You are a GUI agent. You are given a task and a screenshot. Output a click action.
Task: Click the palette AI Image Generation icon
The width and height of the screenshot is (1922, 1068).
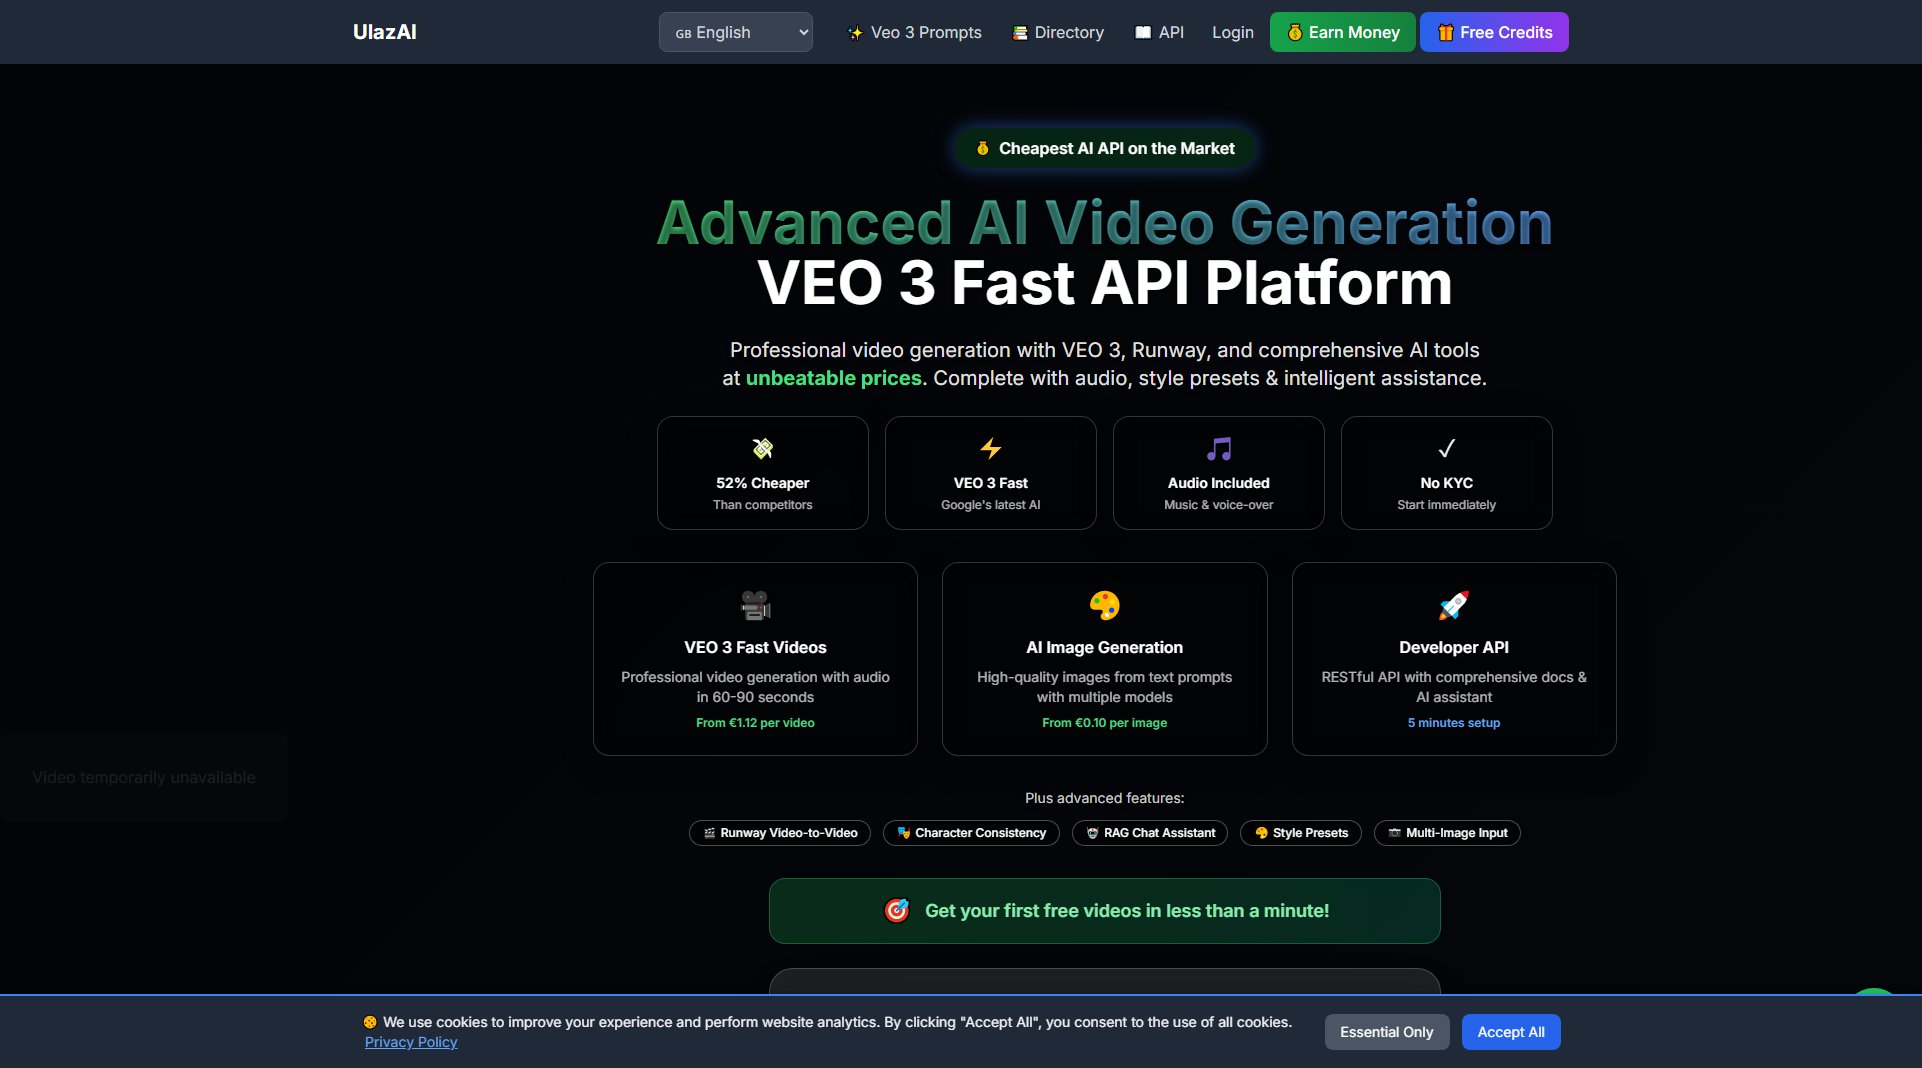click(x=1105, y=605)
